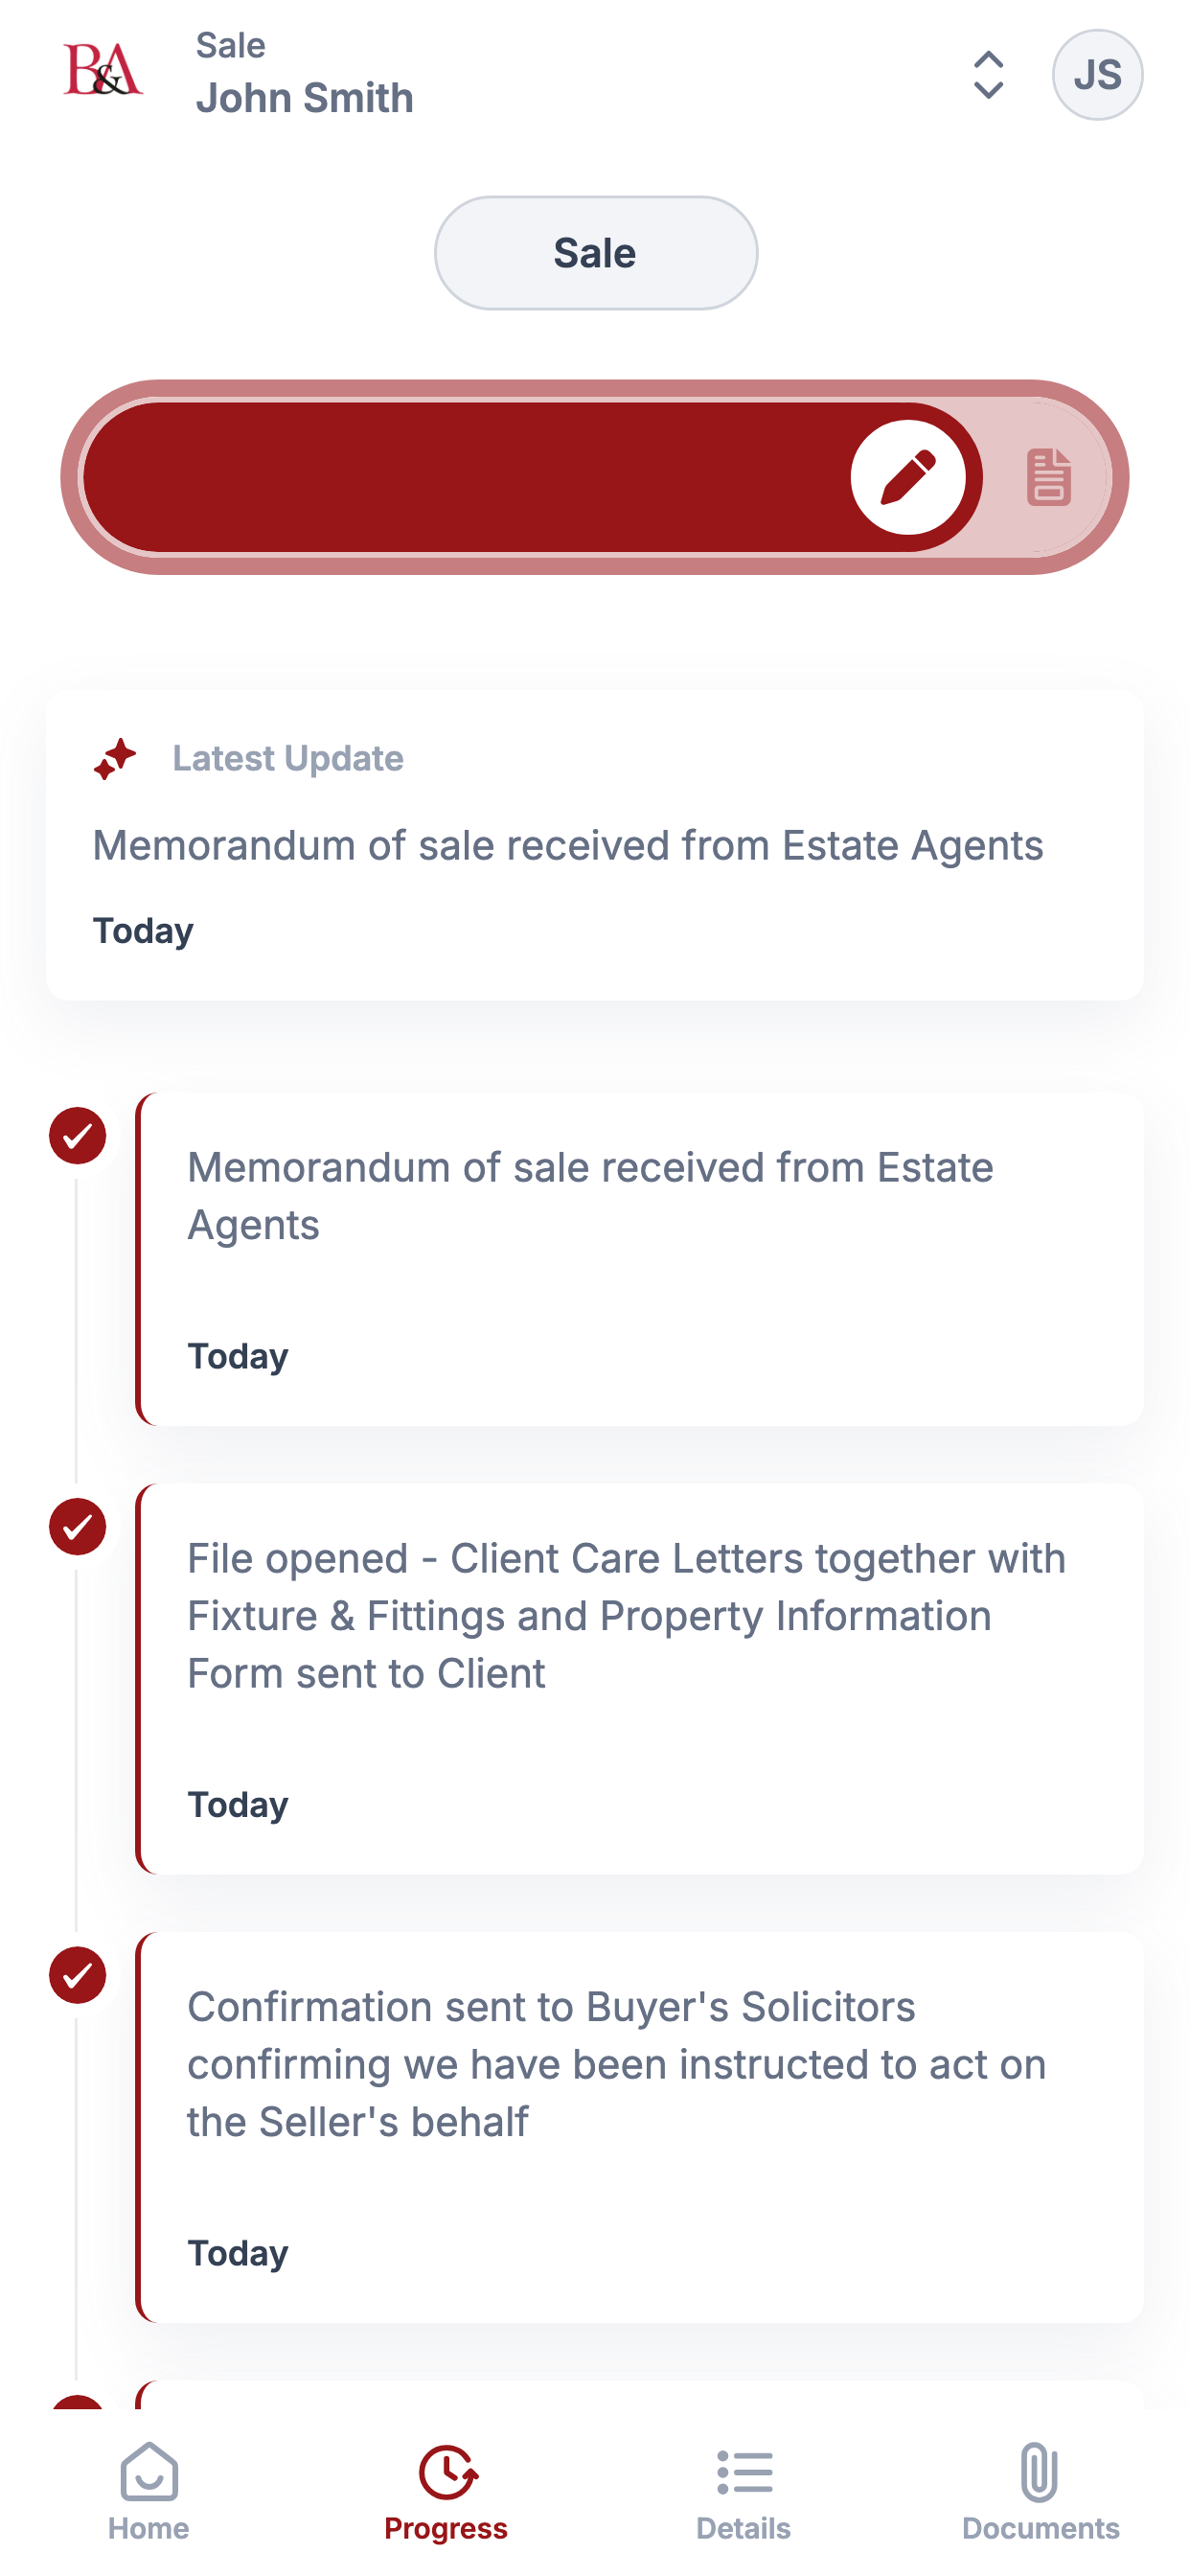Open John Smith case selector
Screen dimensions: 1190x2576
tap(304, 75)
